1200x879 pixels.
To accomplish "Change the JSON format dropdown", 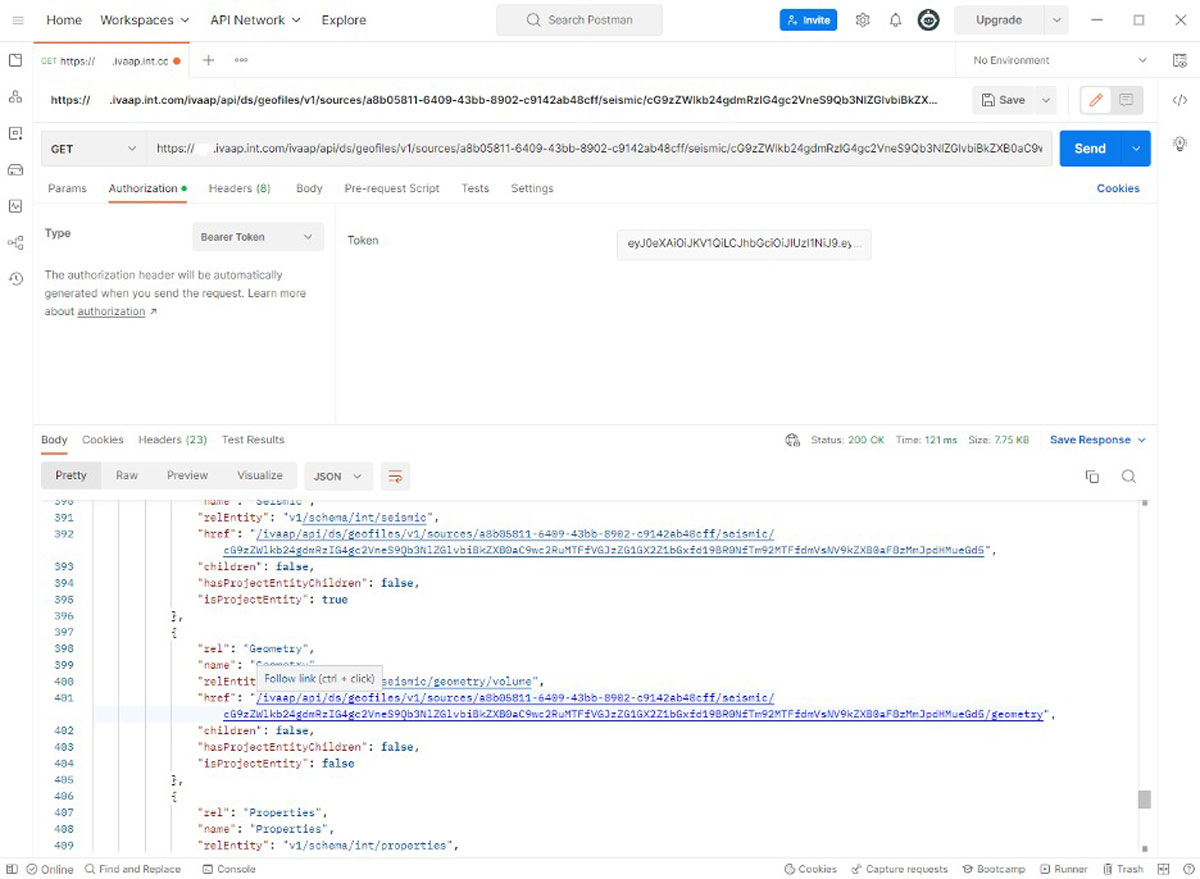I will [x=338, y=476].
